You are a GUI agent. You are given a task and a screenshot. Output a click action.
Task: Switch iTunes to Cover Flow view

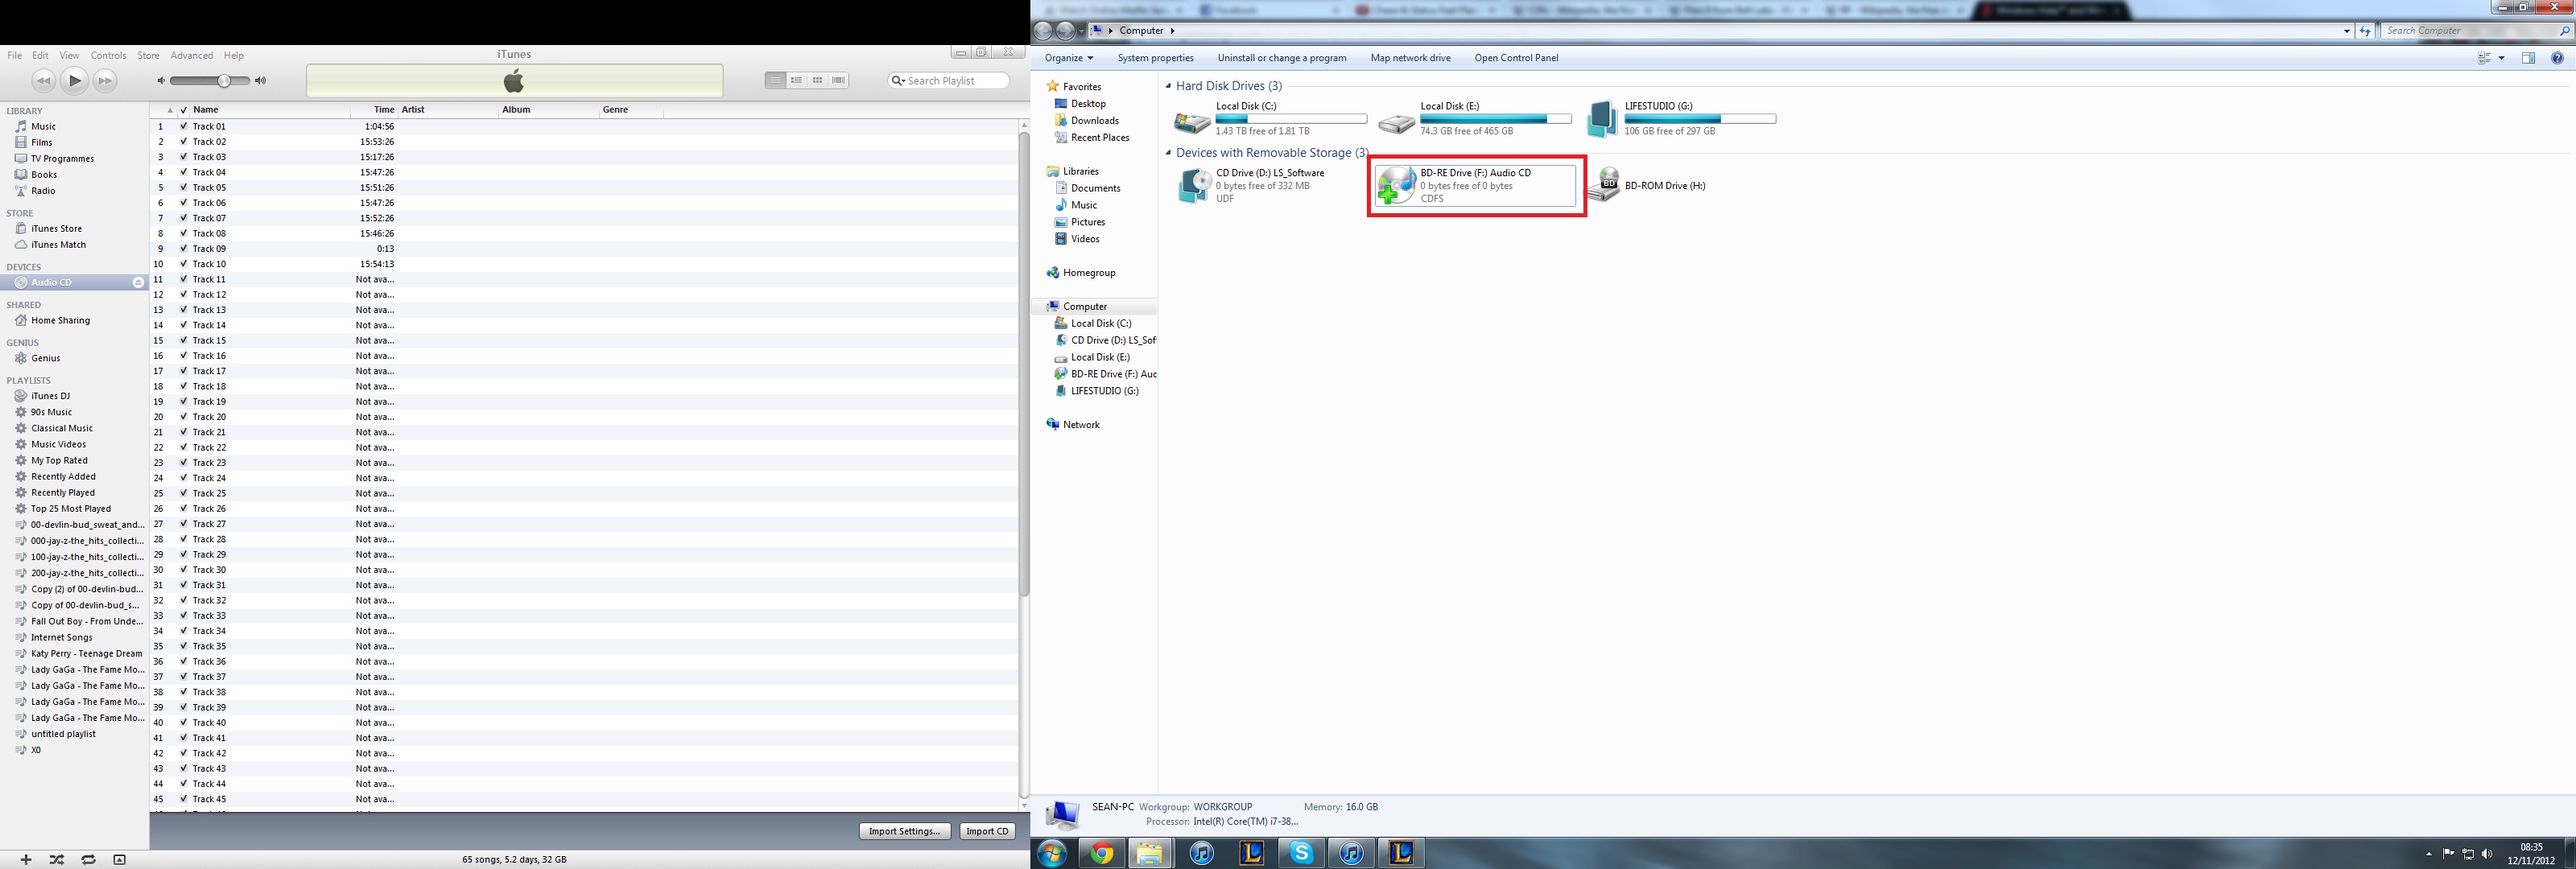point(838,80)
